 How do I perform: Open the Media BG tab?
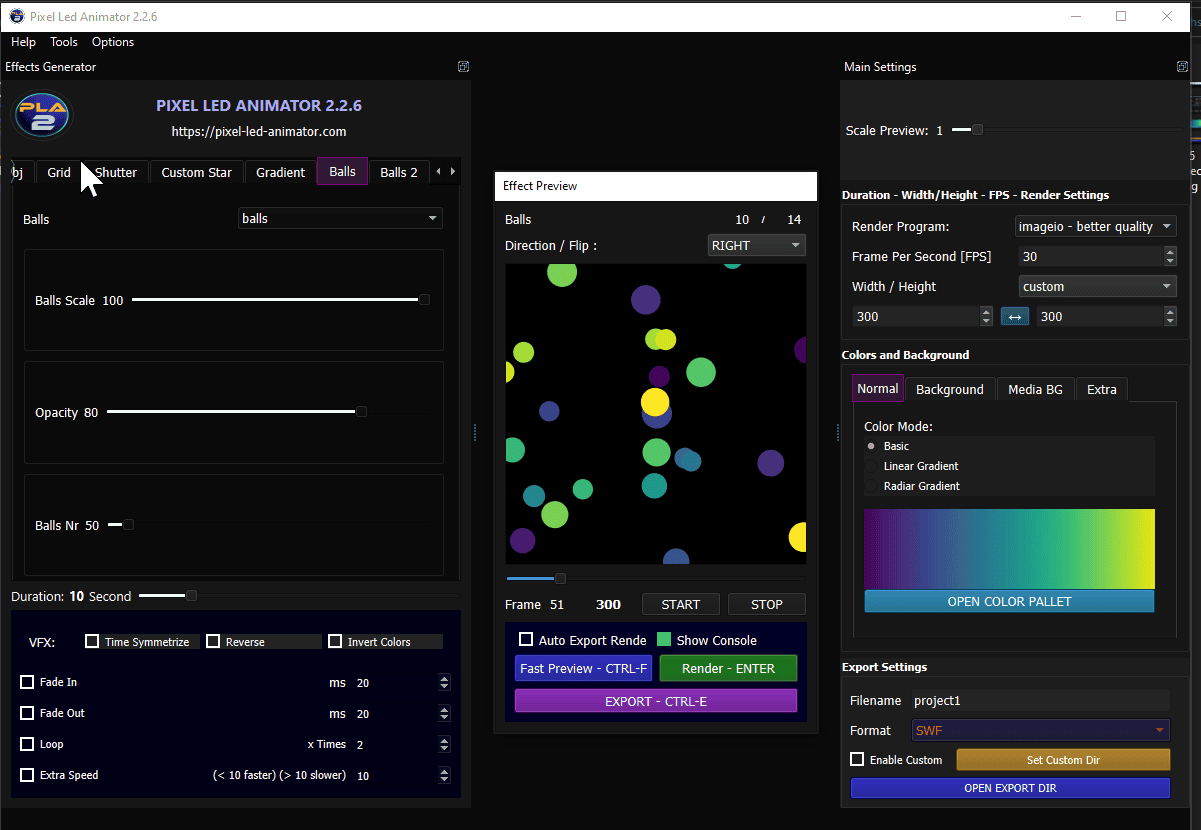pyautogui.click(x=1035, y=389)
